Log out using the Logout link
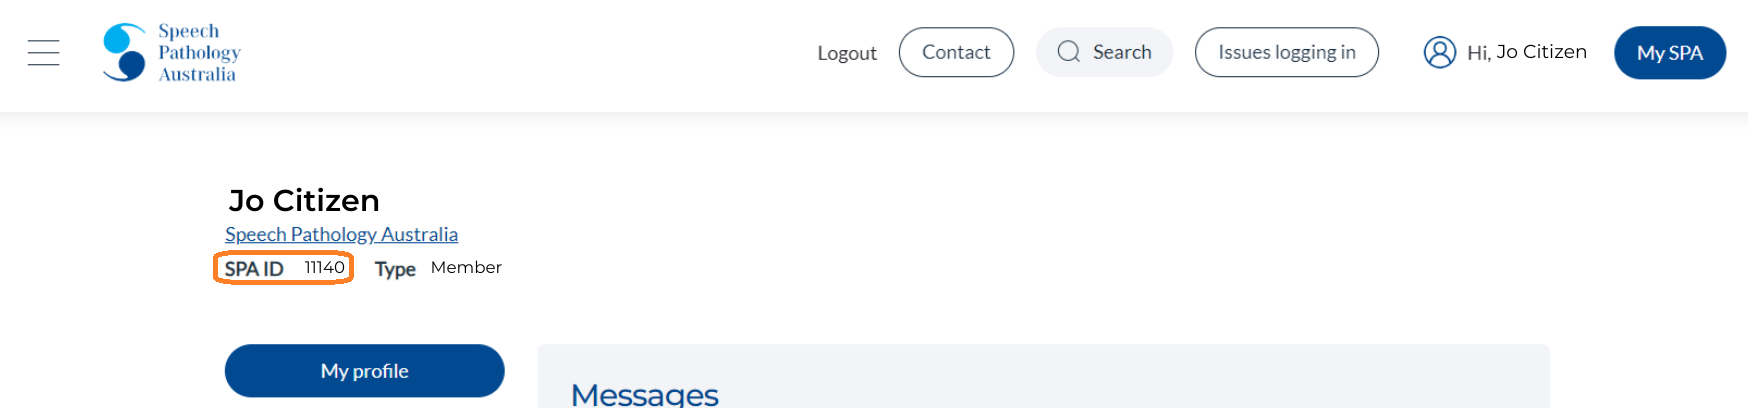 tap(847, 53)
